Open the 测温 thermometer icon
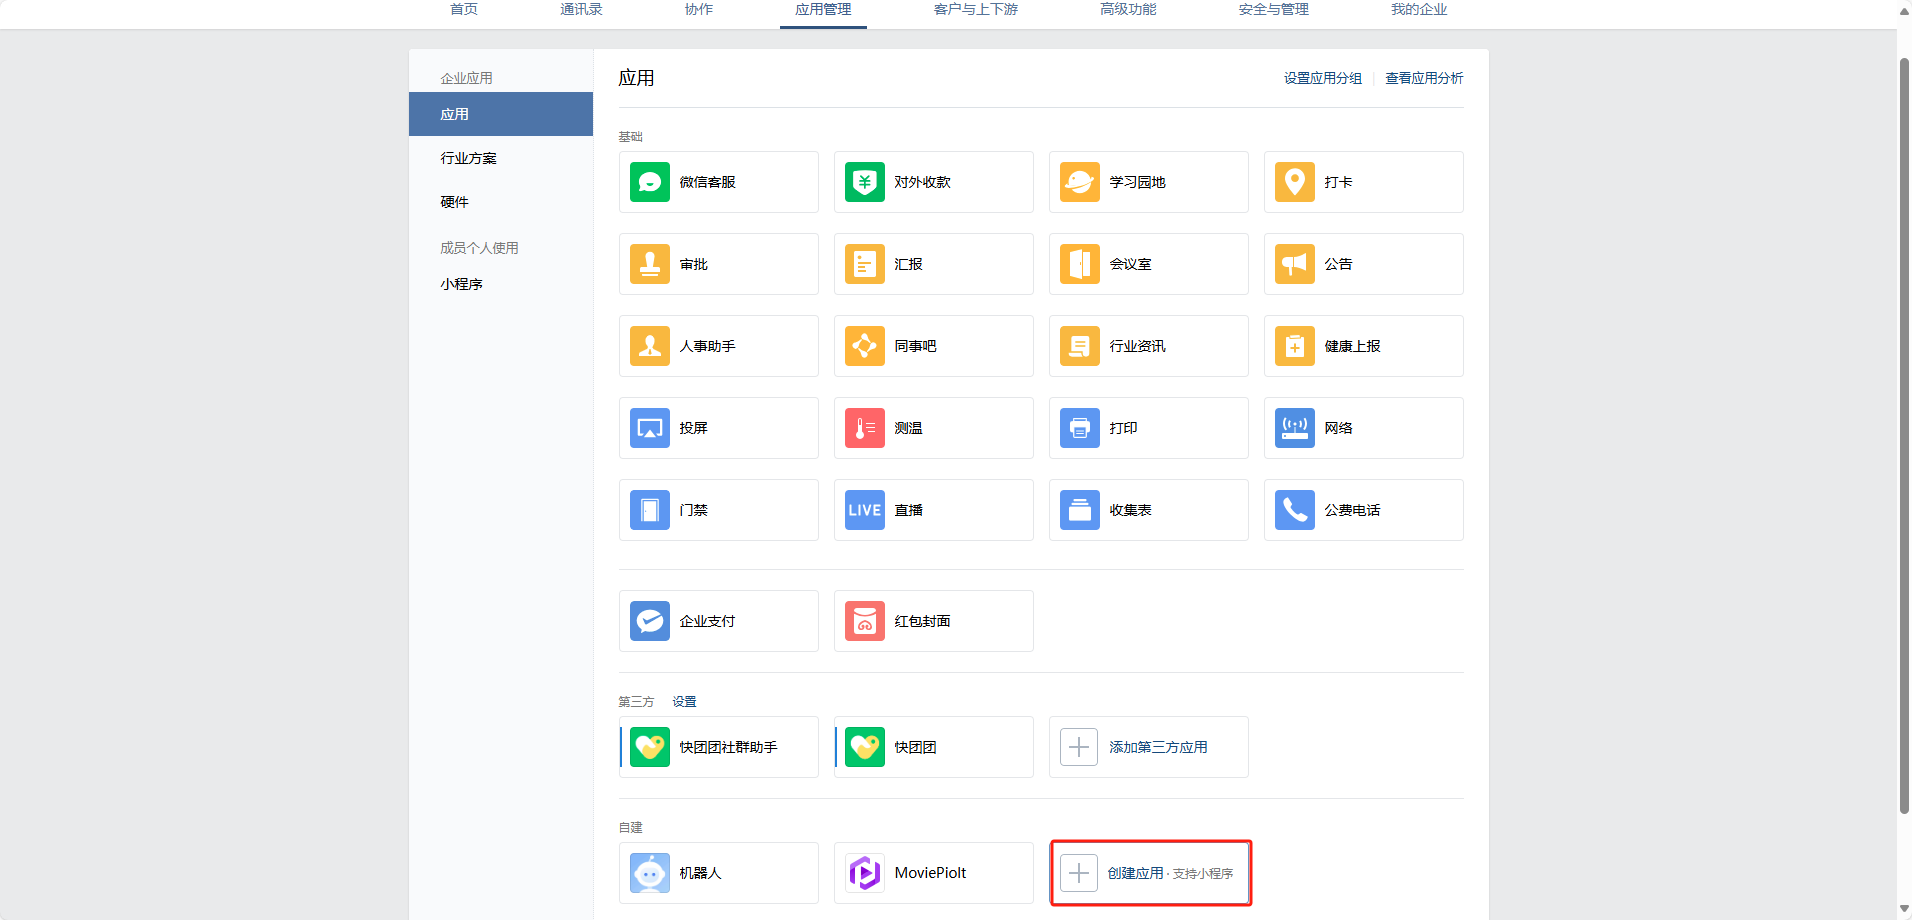This screenshot has height=920, width=1912. click(x=865, y=428)
